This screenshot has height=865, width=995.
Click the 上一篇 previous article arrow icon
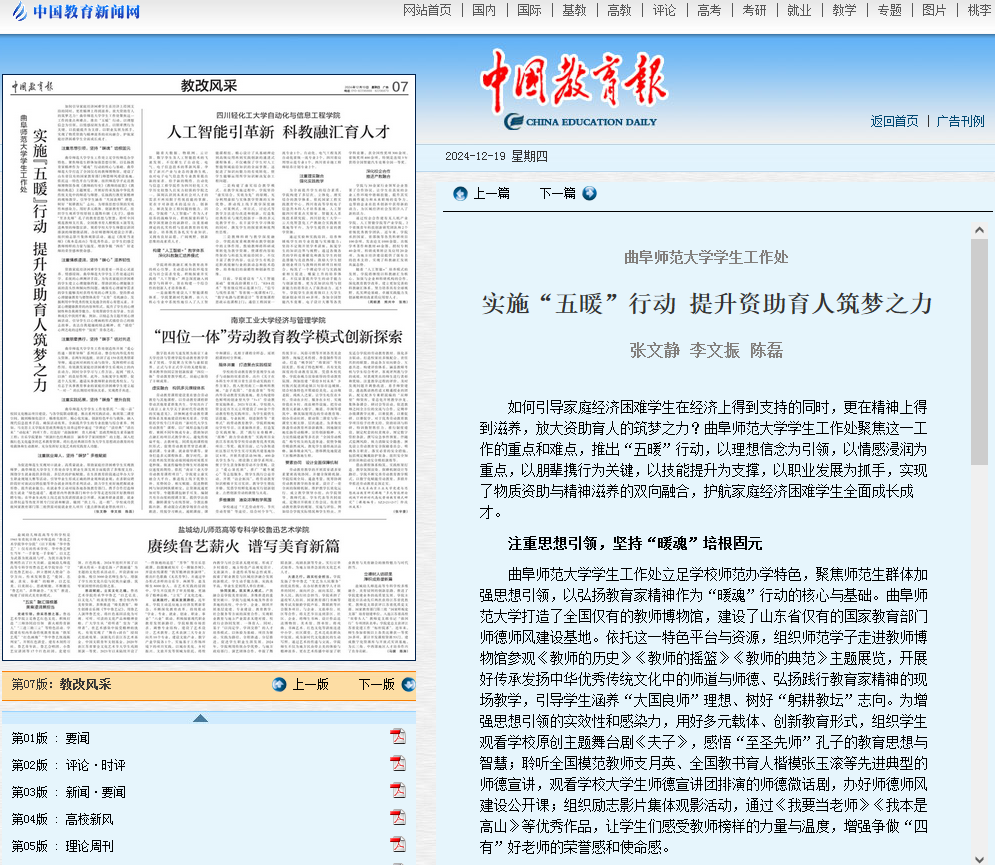point(460,193)
